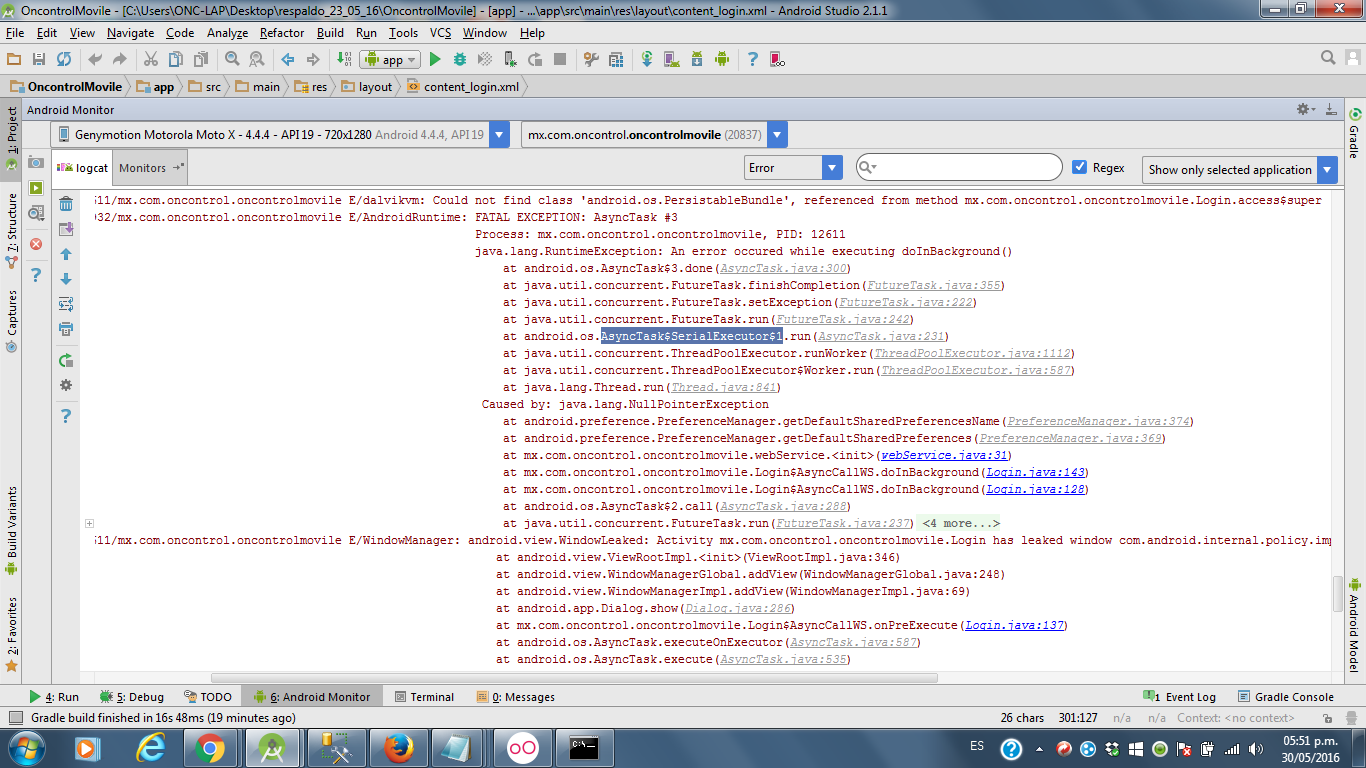Switch to the Monitors tab

[150, 168]
